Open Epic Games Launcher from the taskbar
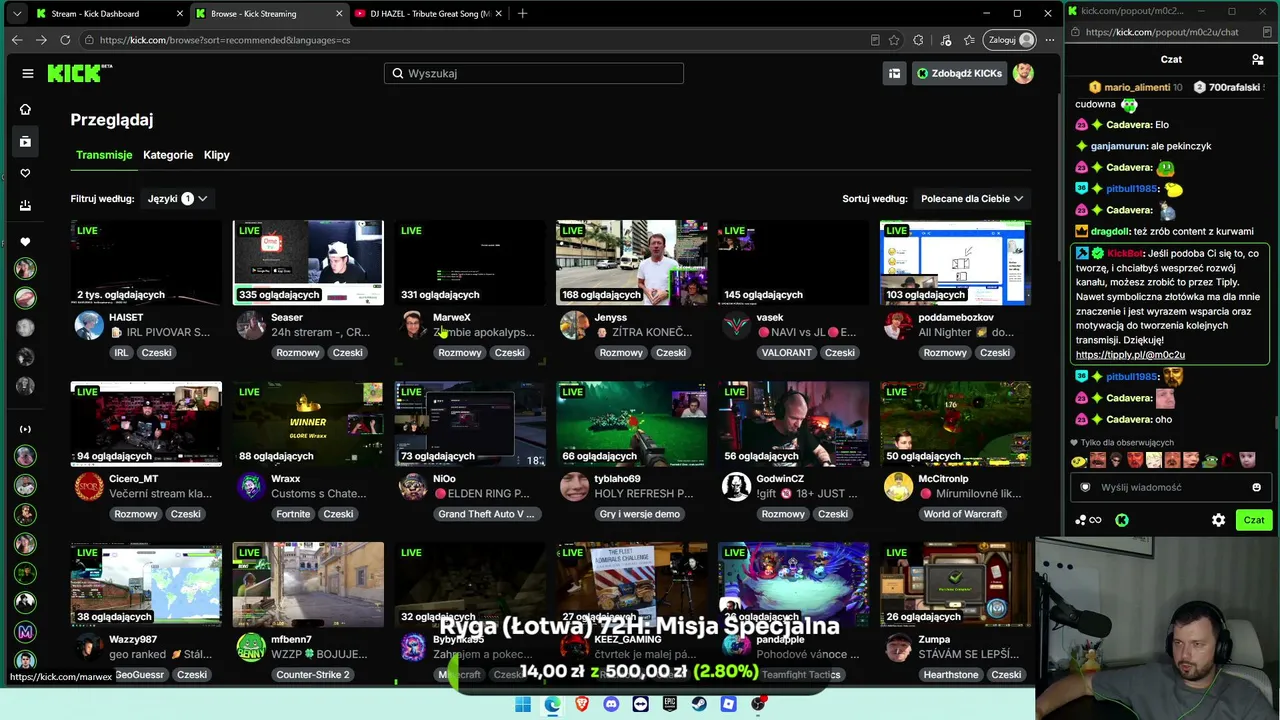 pos(670,704)
